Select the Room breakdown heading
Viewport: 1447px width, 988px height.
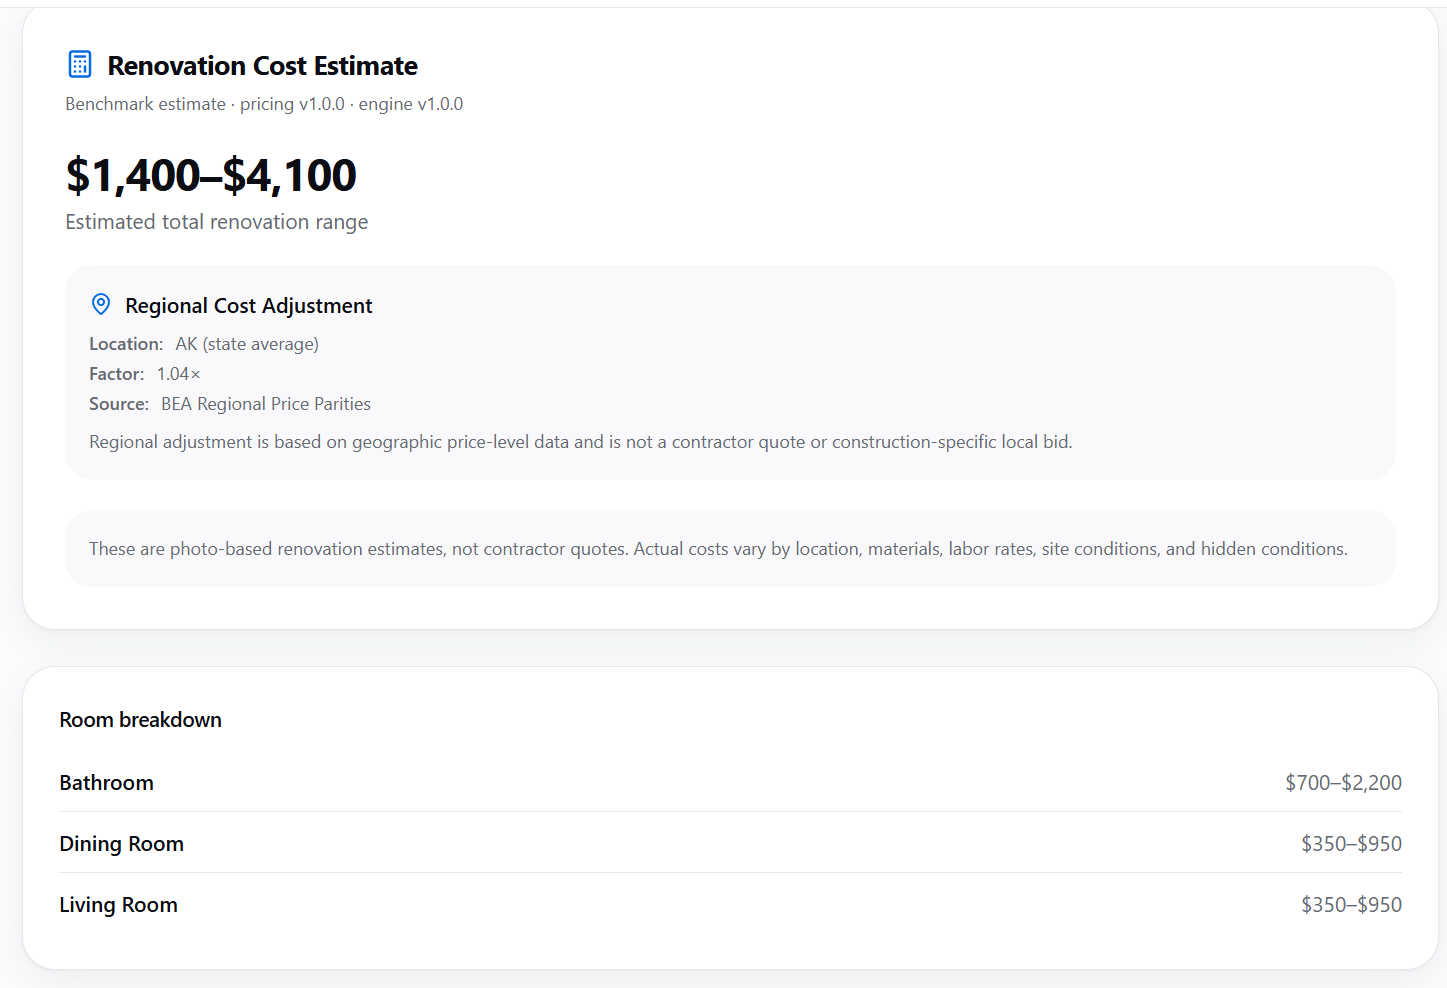point(141,720)
